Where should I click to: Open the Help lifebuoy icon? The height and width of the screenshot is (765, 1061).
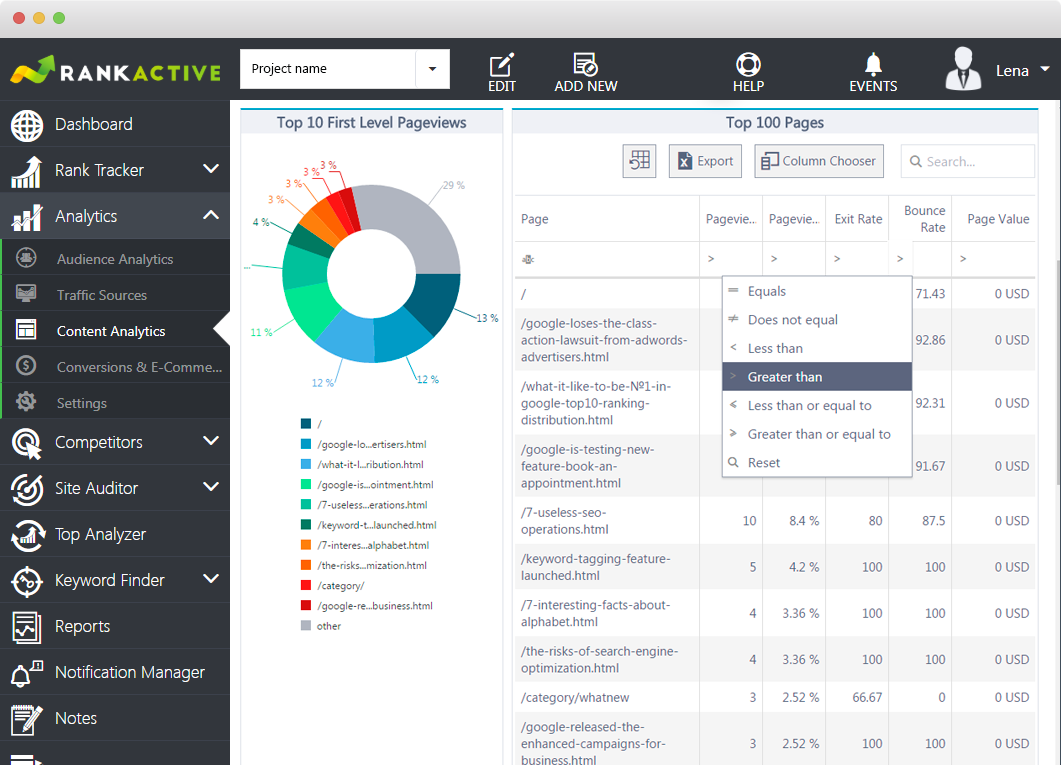click(748, 64)
